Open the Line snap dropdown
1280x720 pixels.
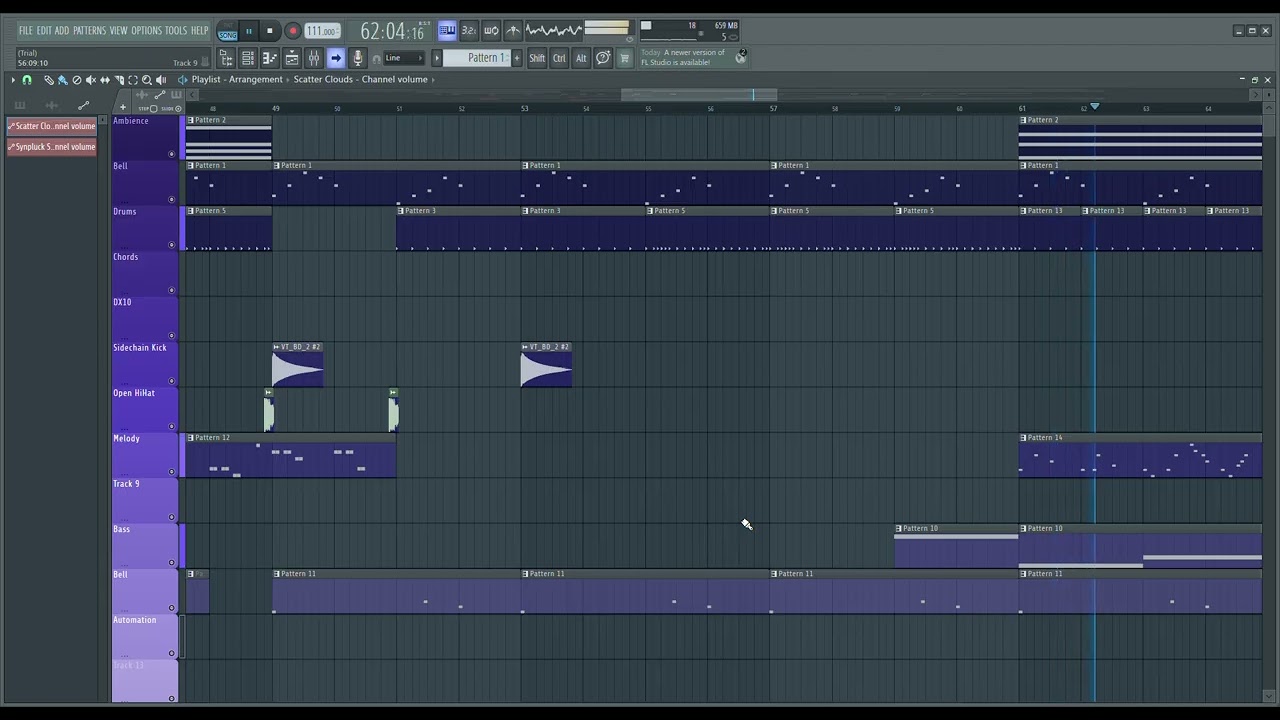404,58
